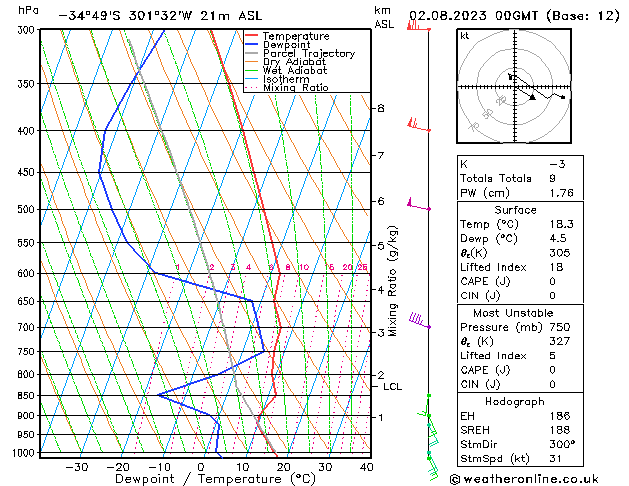This screenshot has width=629, height=486.
Task: Click the StmDir value 300°
Action: click(562, 444)
